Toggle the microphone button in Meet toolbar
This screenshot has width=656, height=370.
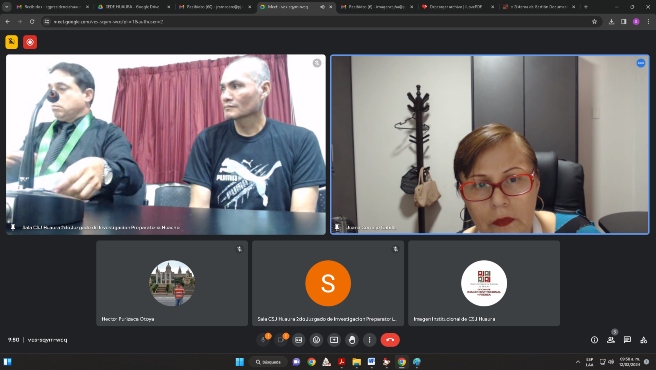(264, 340)
